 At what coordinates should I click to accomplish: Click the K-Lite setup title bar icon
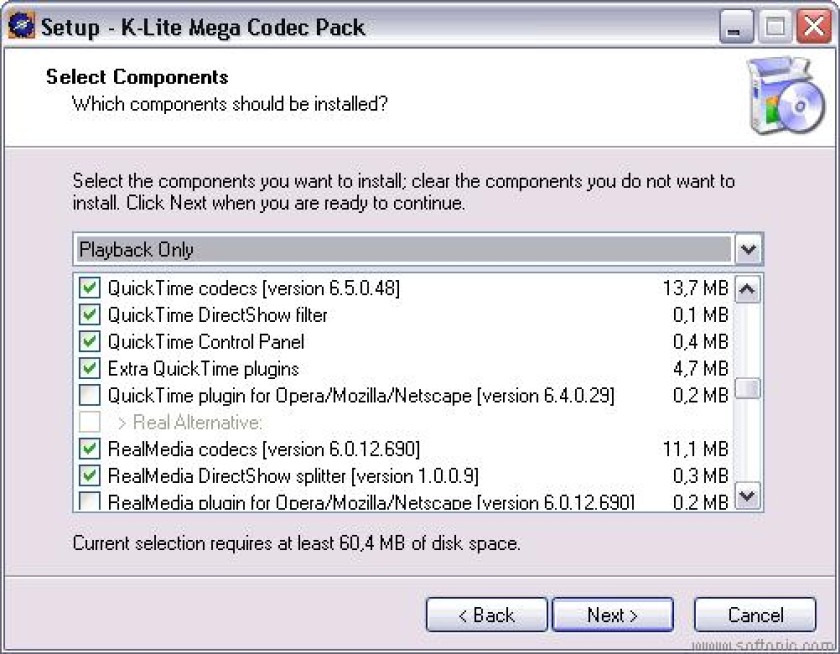tap(21, 26)
